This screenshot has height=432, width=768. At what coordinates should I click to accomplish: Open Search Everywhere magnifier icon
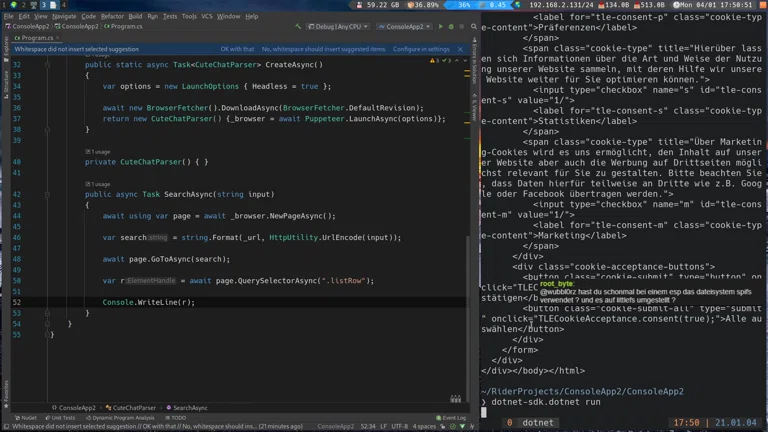(x=474, y=26)
